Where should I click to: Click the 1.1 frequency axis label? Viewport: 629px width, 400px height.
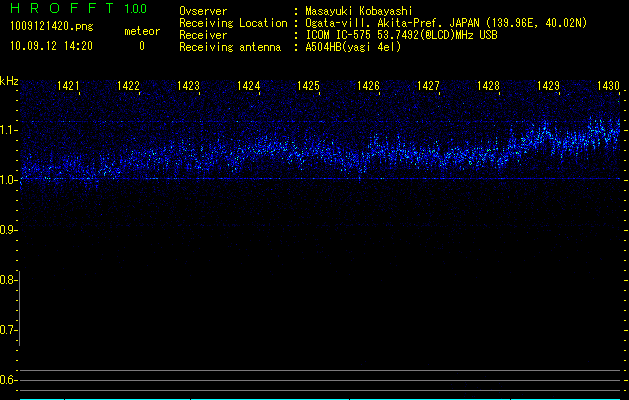(x=9, y=130)
